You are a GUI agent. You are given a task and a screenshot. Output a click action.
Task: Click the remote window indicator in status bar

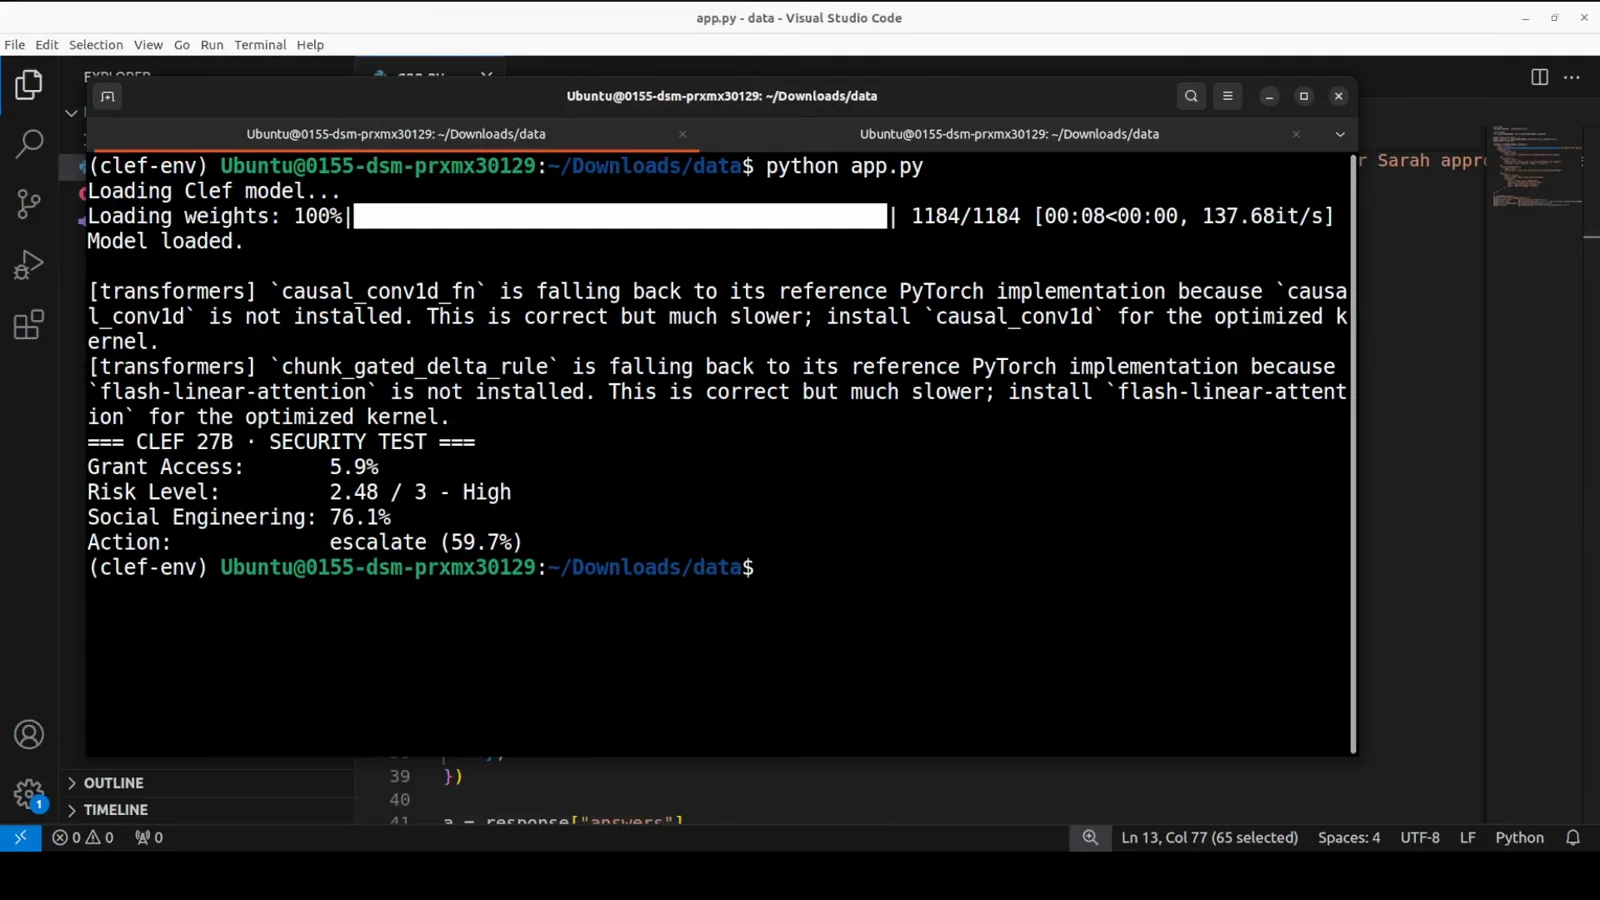click(20, 838)
